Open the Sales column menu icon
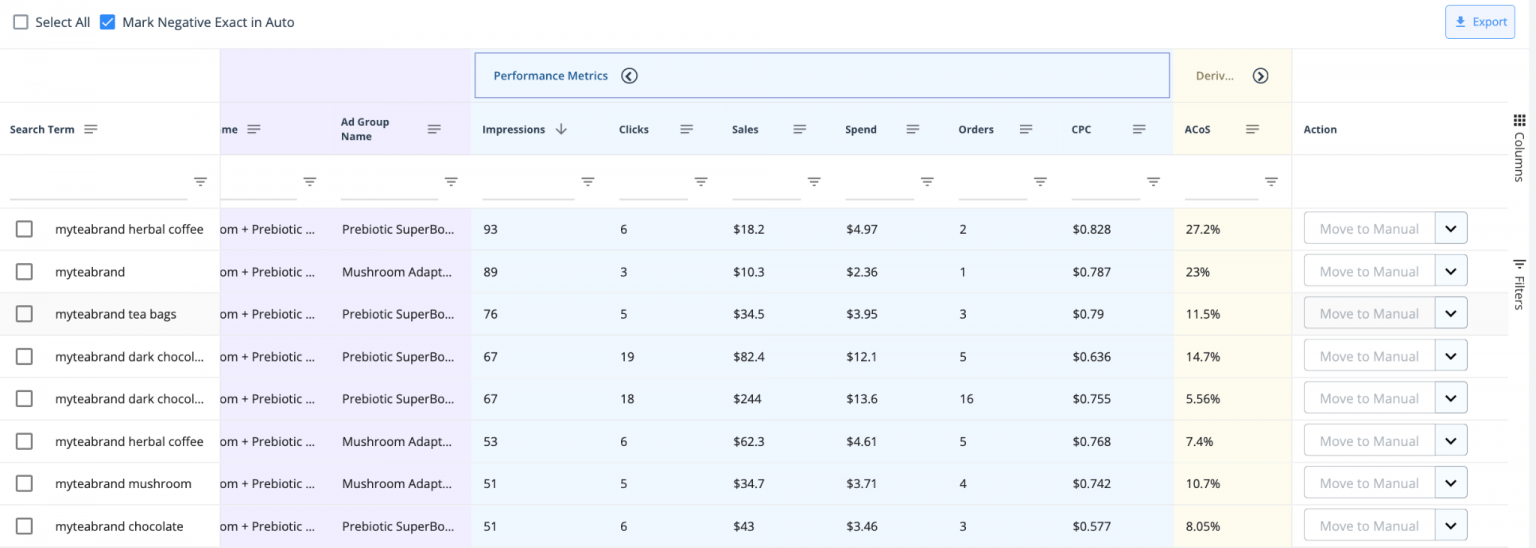The width and height of the screenshot is (1536, 548). pyautogui.click(x=800, y=129)
